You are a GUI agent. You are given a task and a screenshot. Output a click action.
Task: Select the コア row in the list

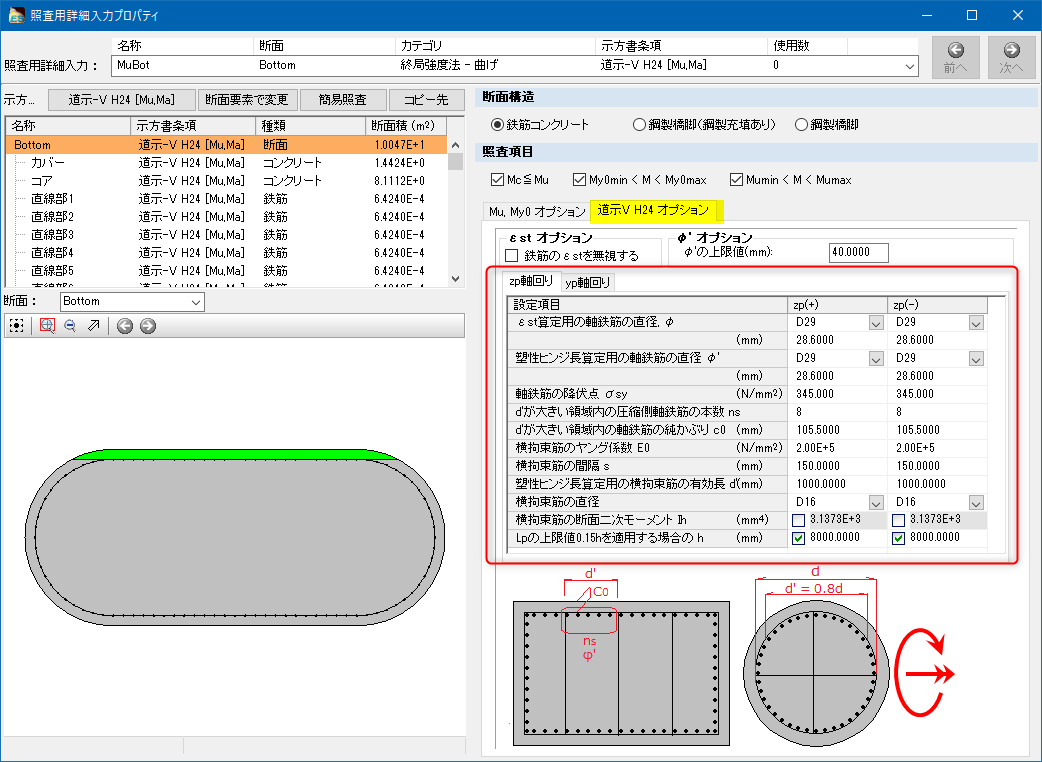pos(226,181)
